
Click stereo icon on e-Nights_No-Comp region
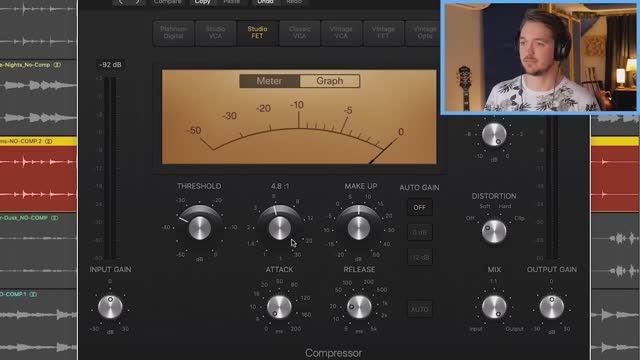(57, 64)
